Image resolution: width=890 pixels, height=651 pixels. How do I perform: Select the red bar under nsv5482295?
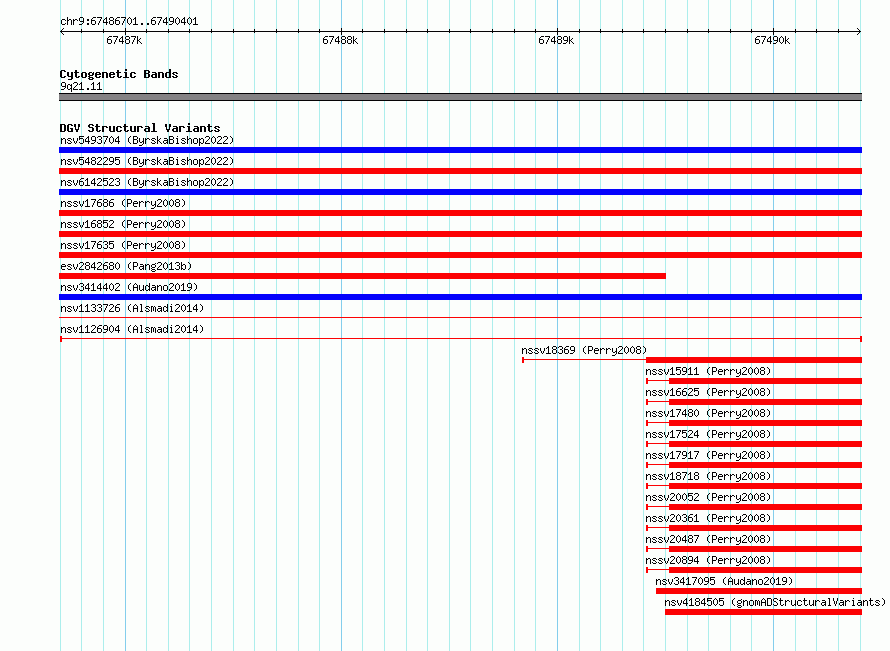(460, 171)
